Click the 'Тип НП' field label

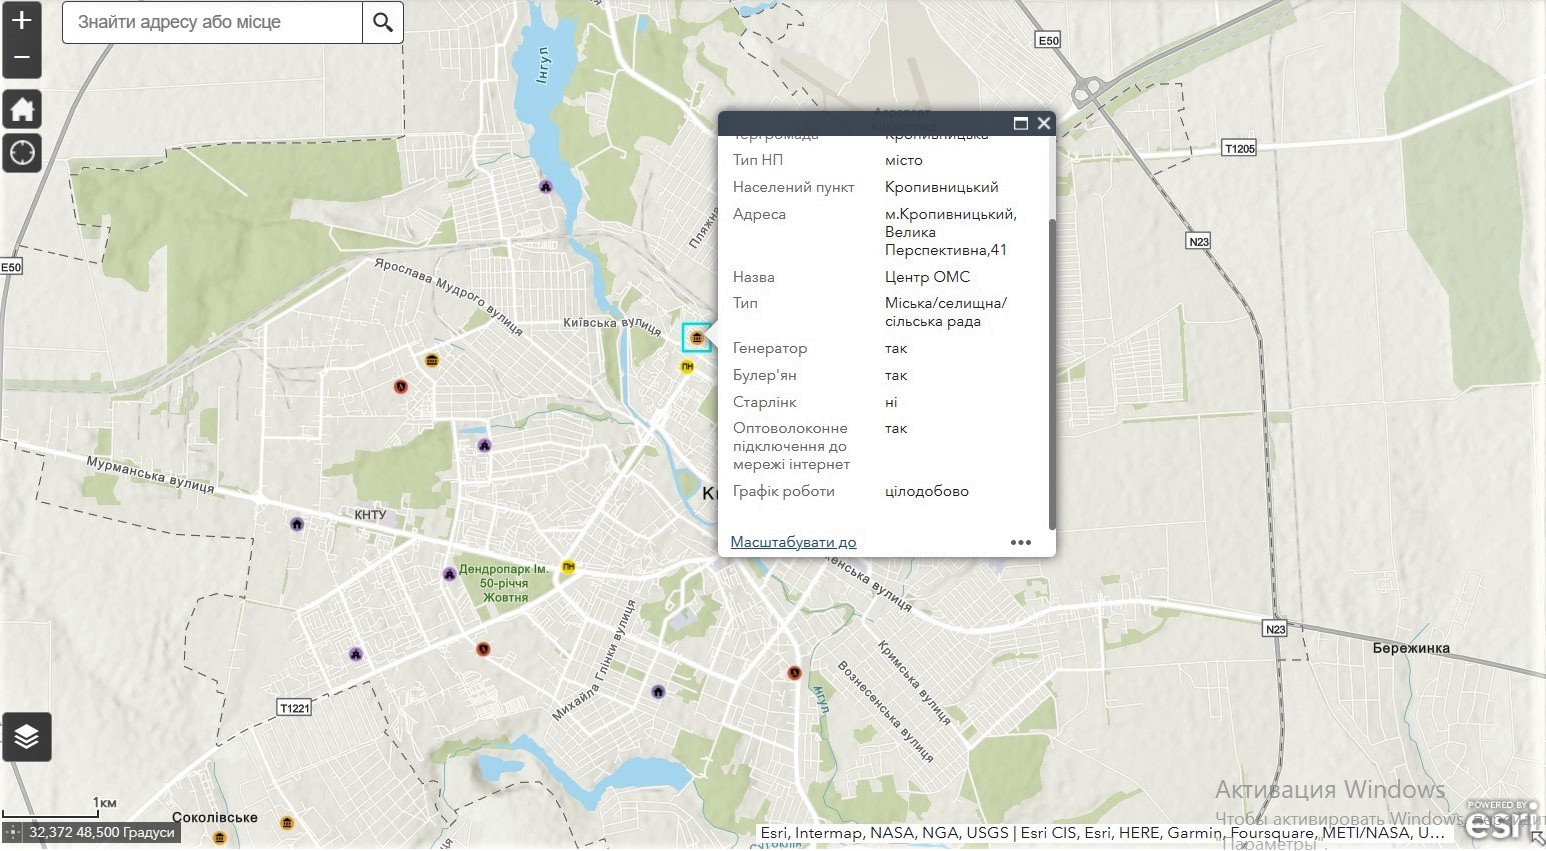[758, 160]
